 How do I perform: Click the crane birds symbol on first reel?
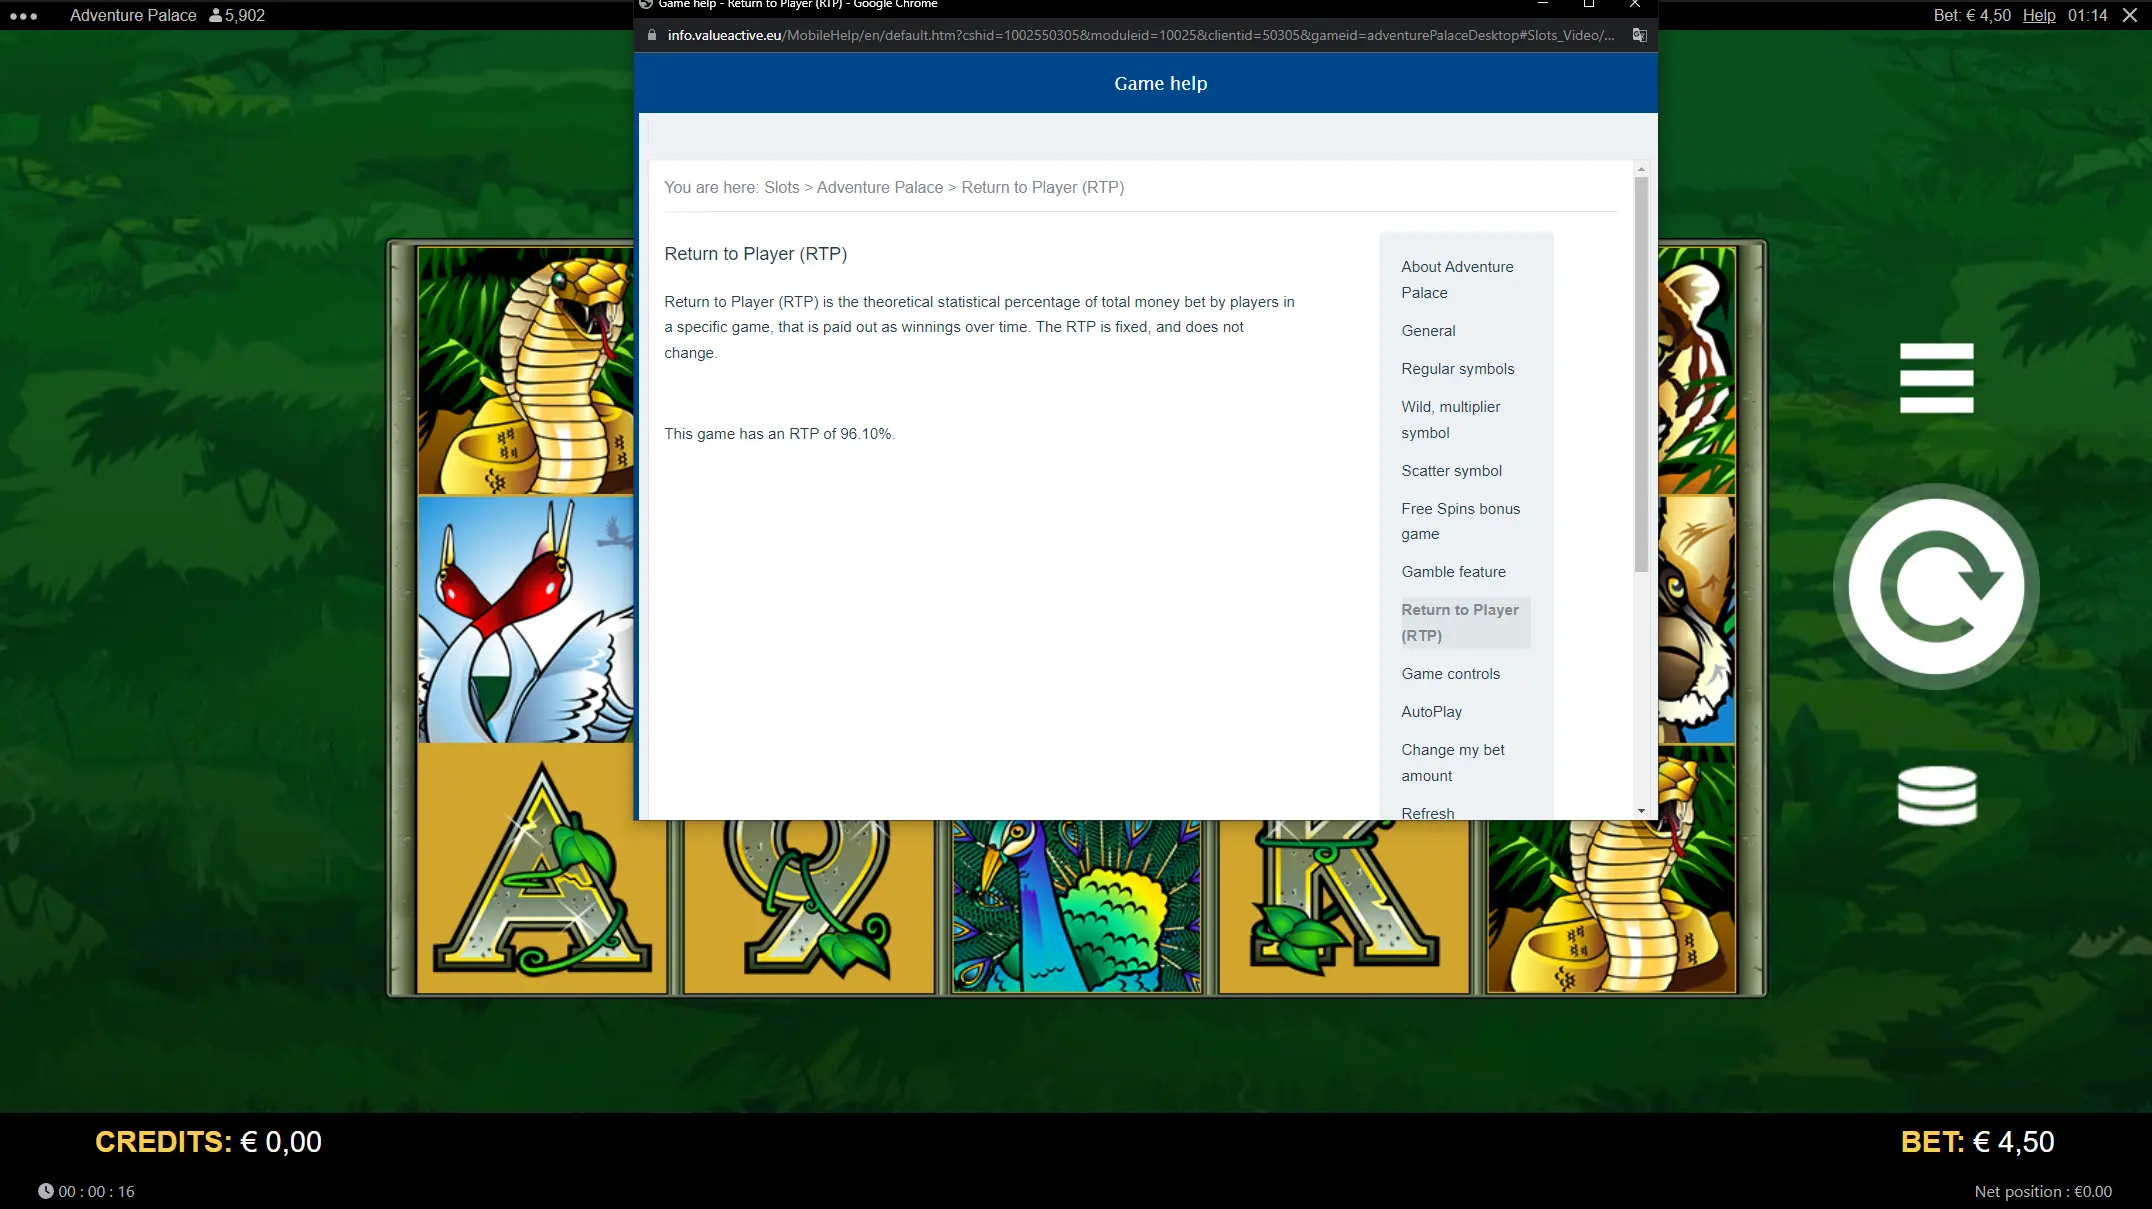coord(526,620)
